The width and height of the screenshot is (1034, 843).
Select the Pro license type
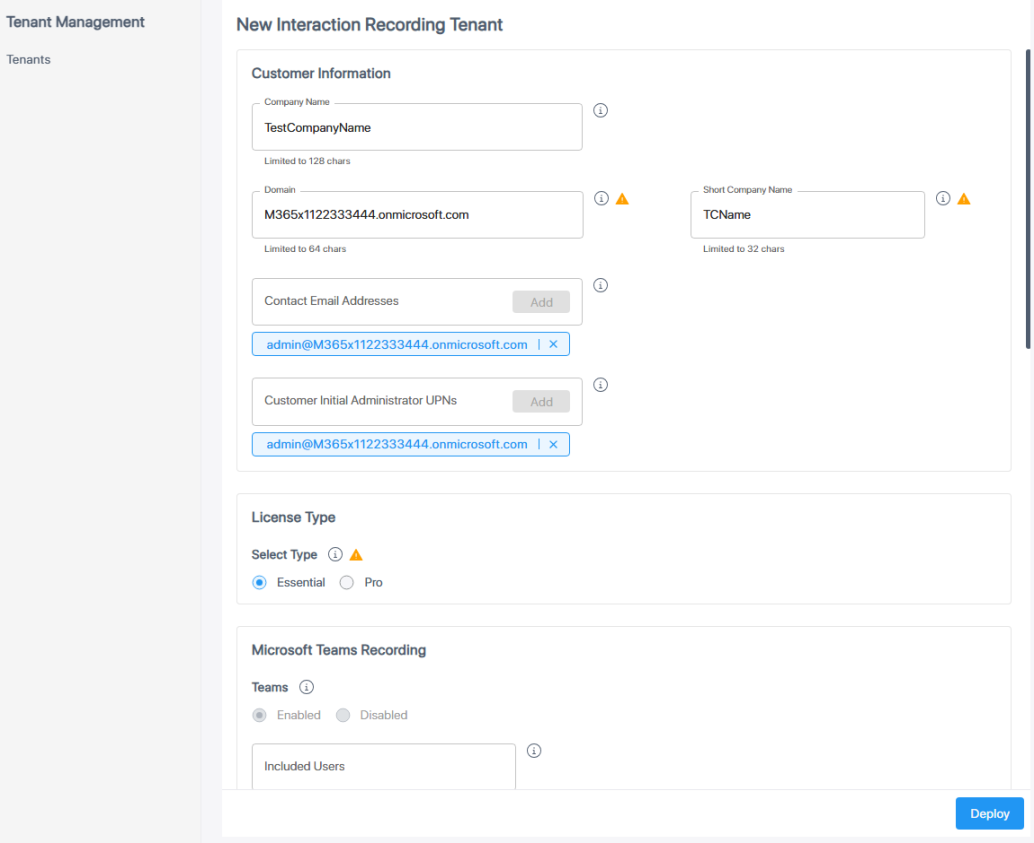tap(347, 583)
